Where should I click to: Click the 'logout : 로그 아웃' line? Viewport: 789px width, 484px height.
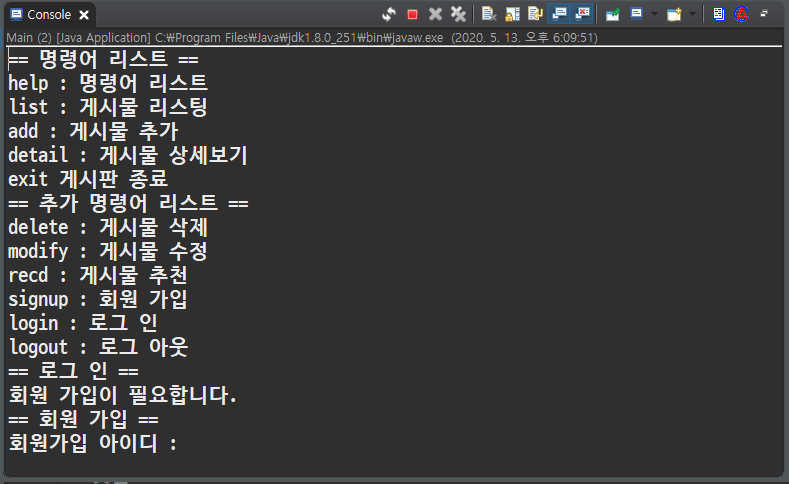click(98, 347)
